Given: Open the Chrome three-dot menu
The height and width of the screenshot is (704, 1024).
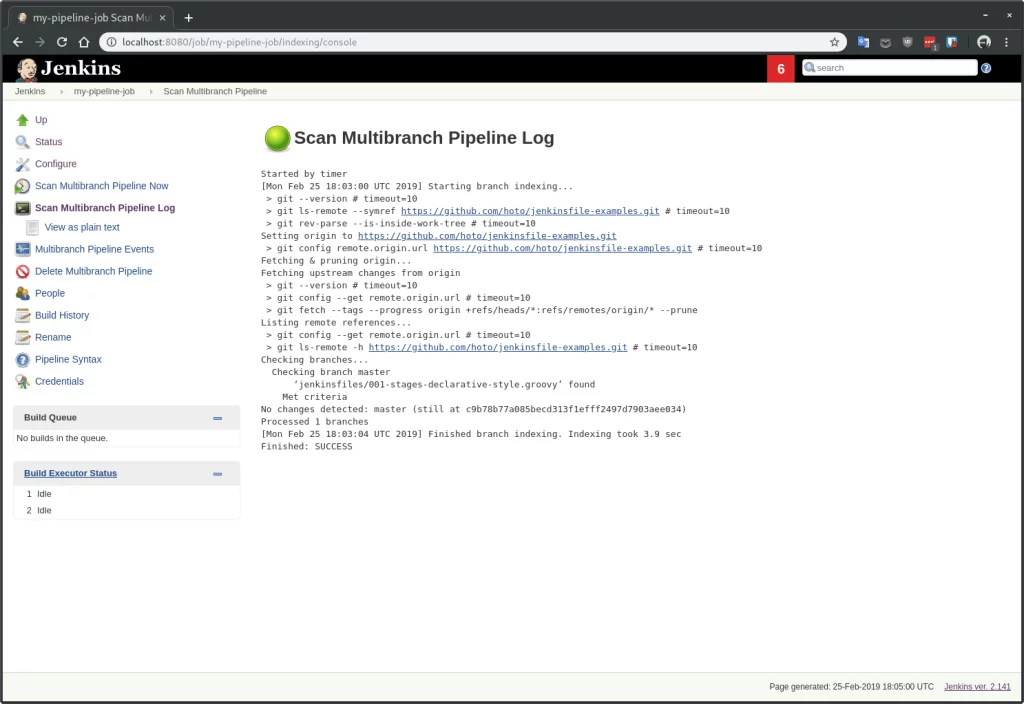Looking at the screenshot, I should click(1006, 42).
